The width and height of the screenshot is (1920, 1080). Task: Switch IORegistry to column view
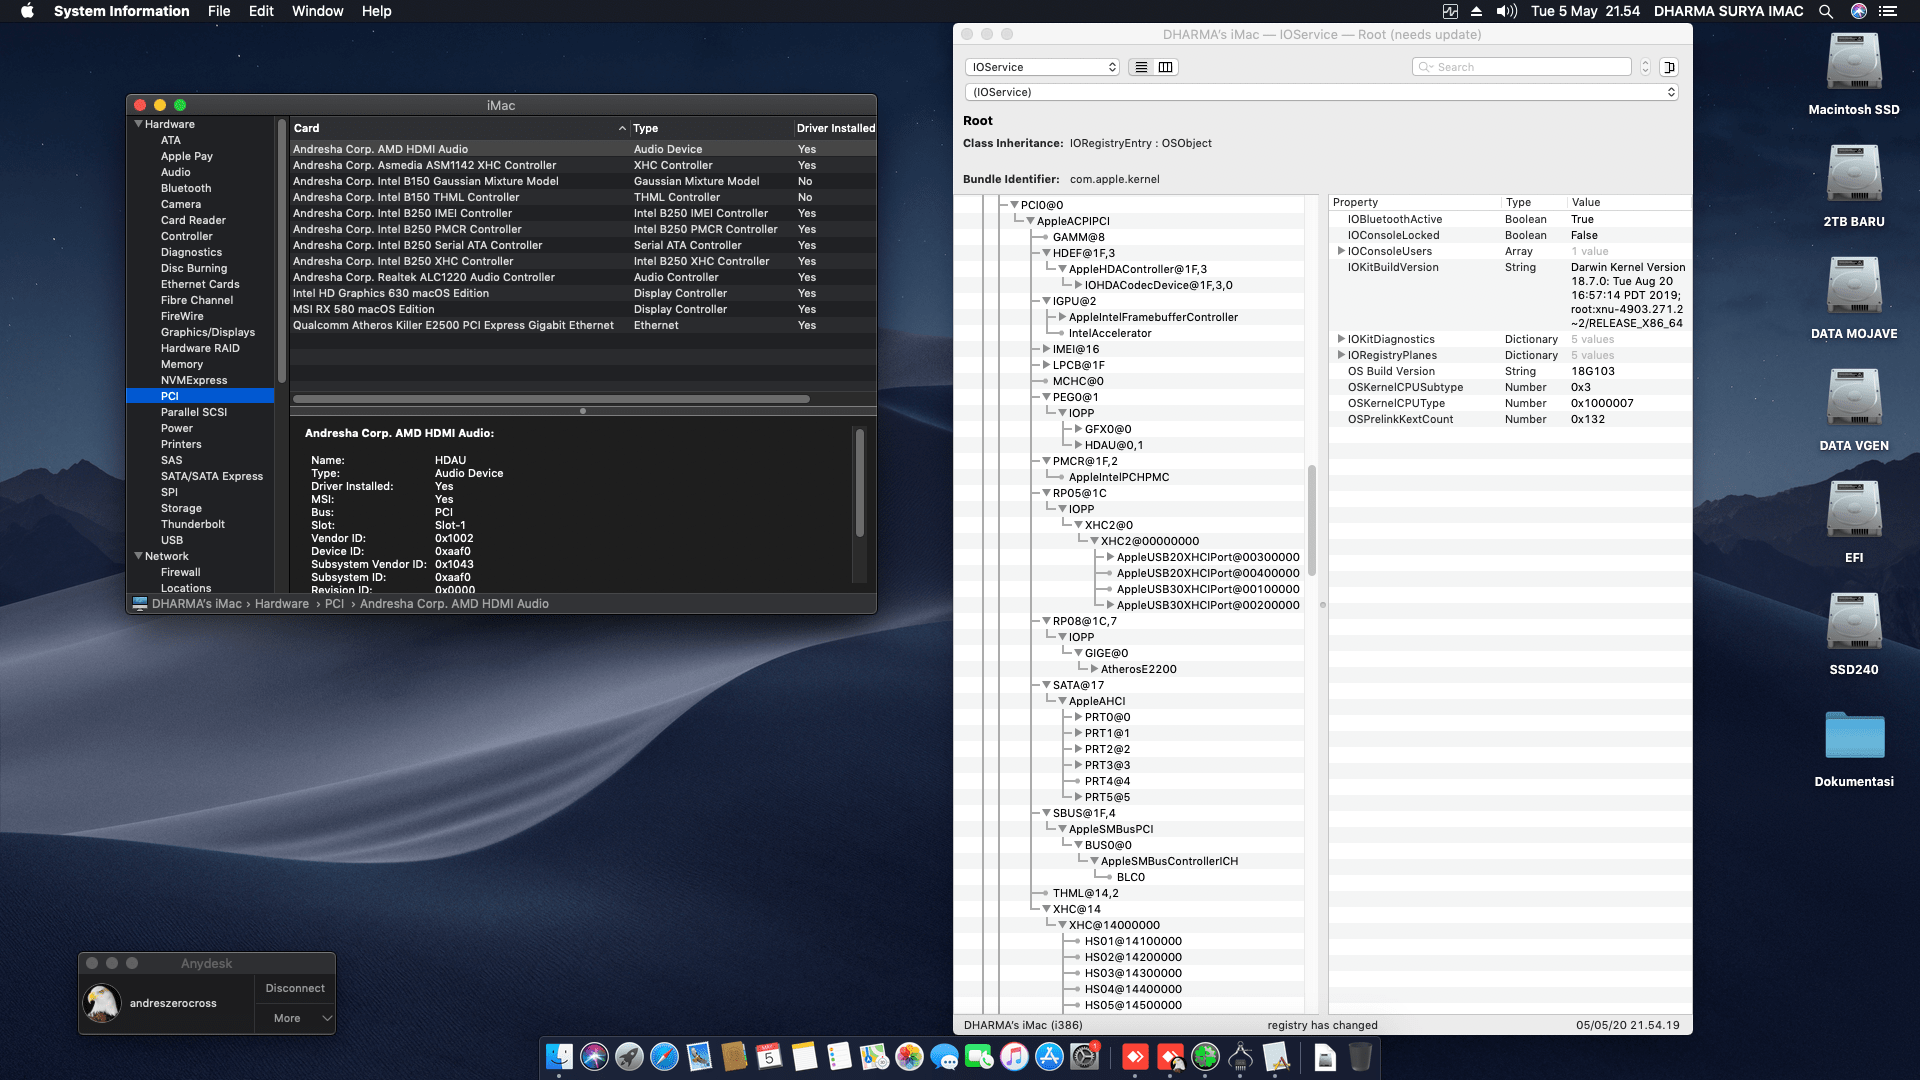tap(1166, 67)
